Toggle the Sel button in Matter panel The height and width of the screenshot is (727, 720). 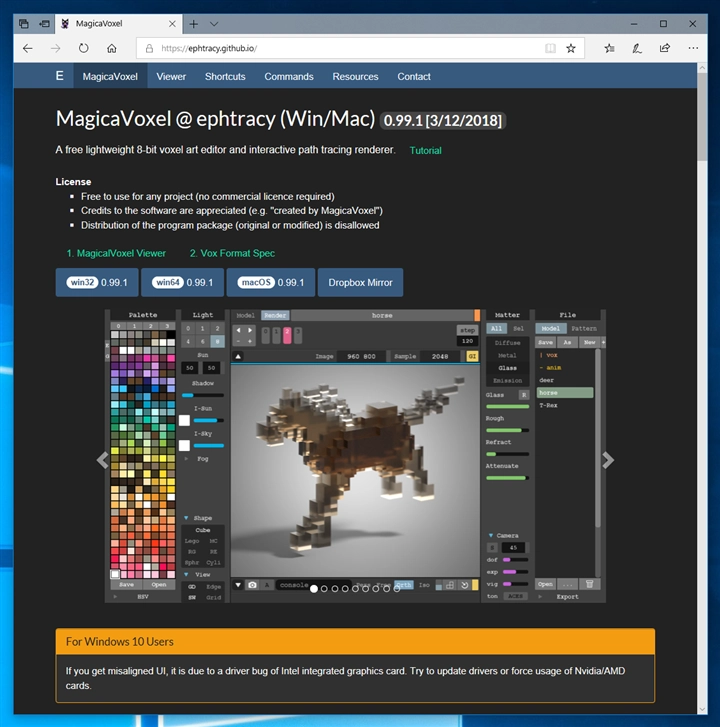[x=518, y=328]
